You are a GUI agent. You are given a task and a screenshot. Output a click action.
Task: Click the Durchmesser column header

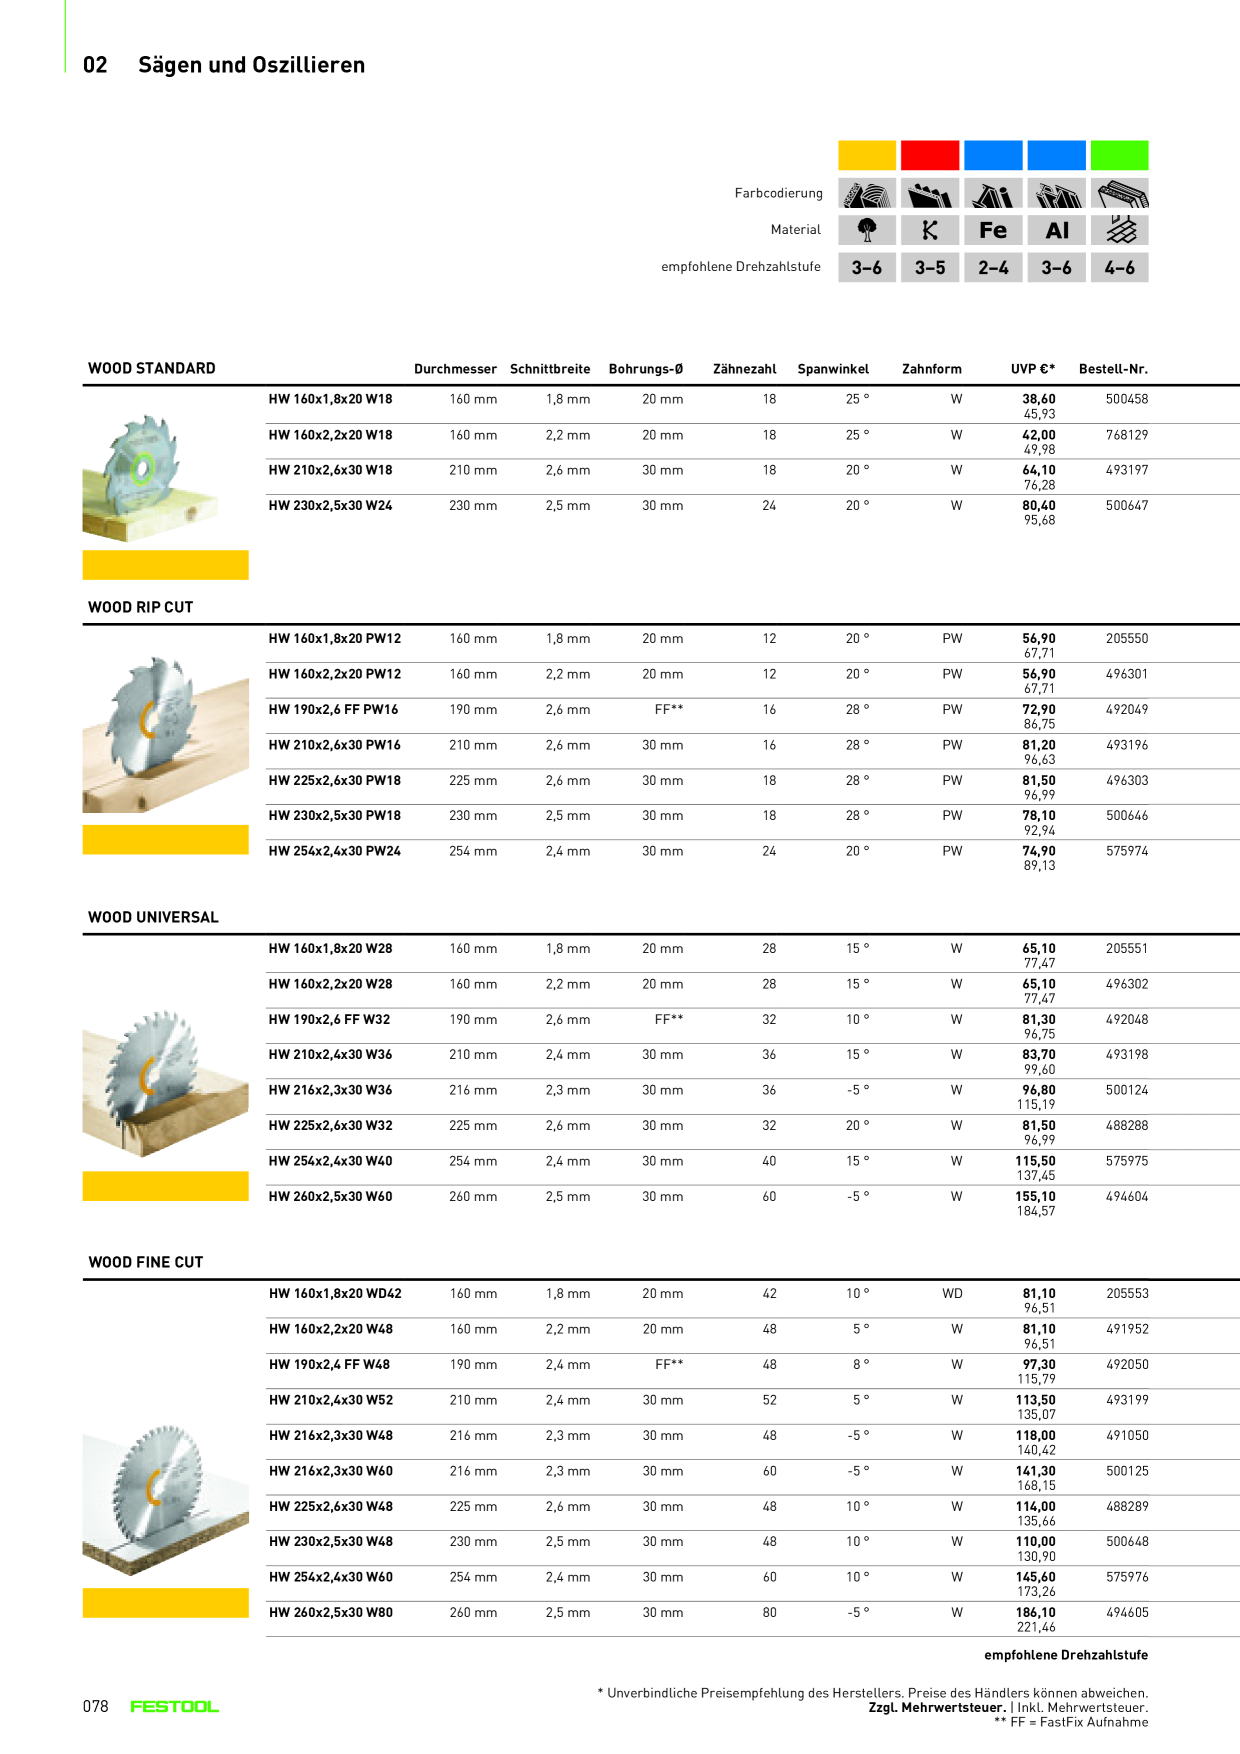tap(455, 369)
